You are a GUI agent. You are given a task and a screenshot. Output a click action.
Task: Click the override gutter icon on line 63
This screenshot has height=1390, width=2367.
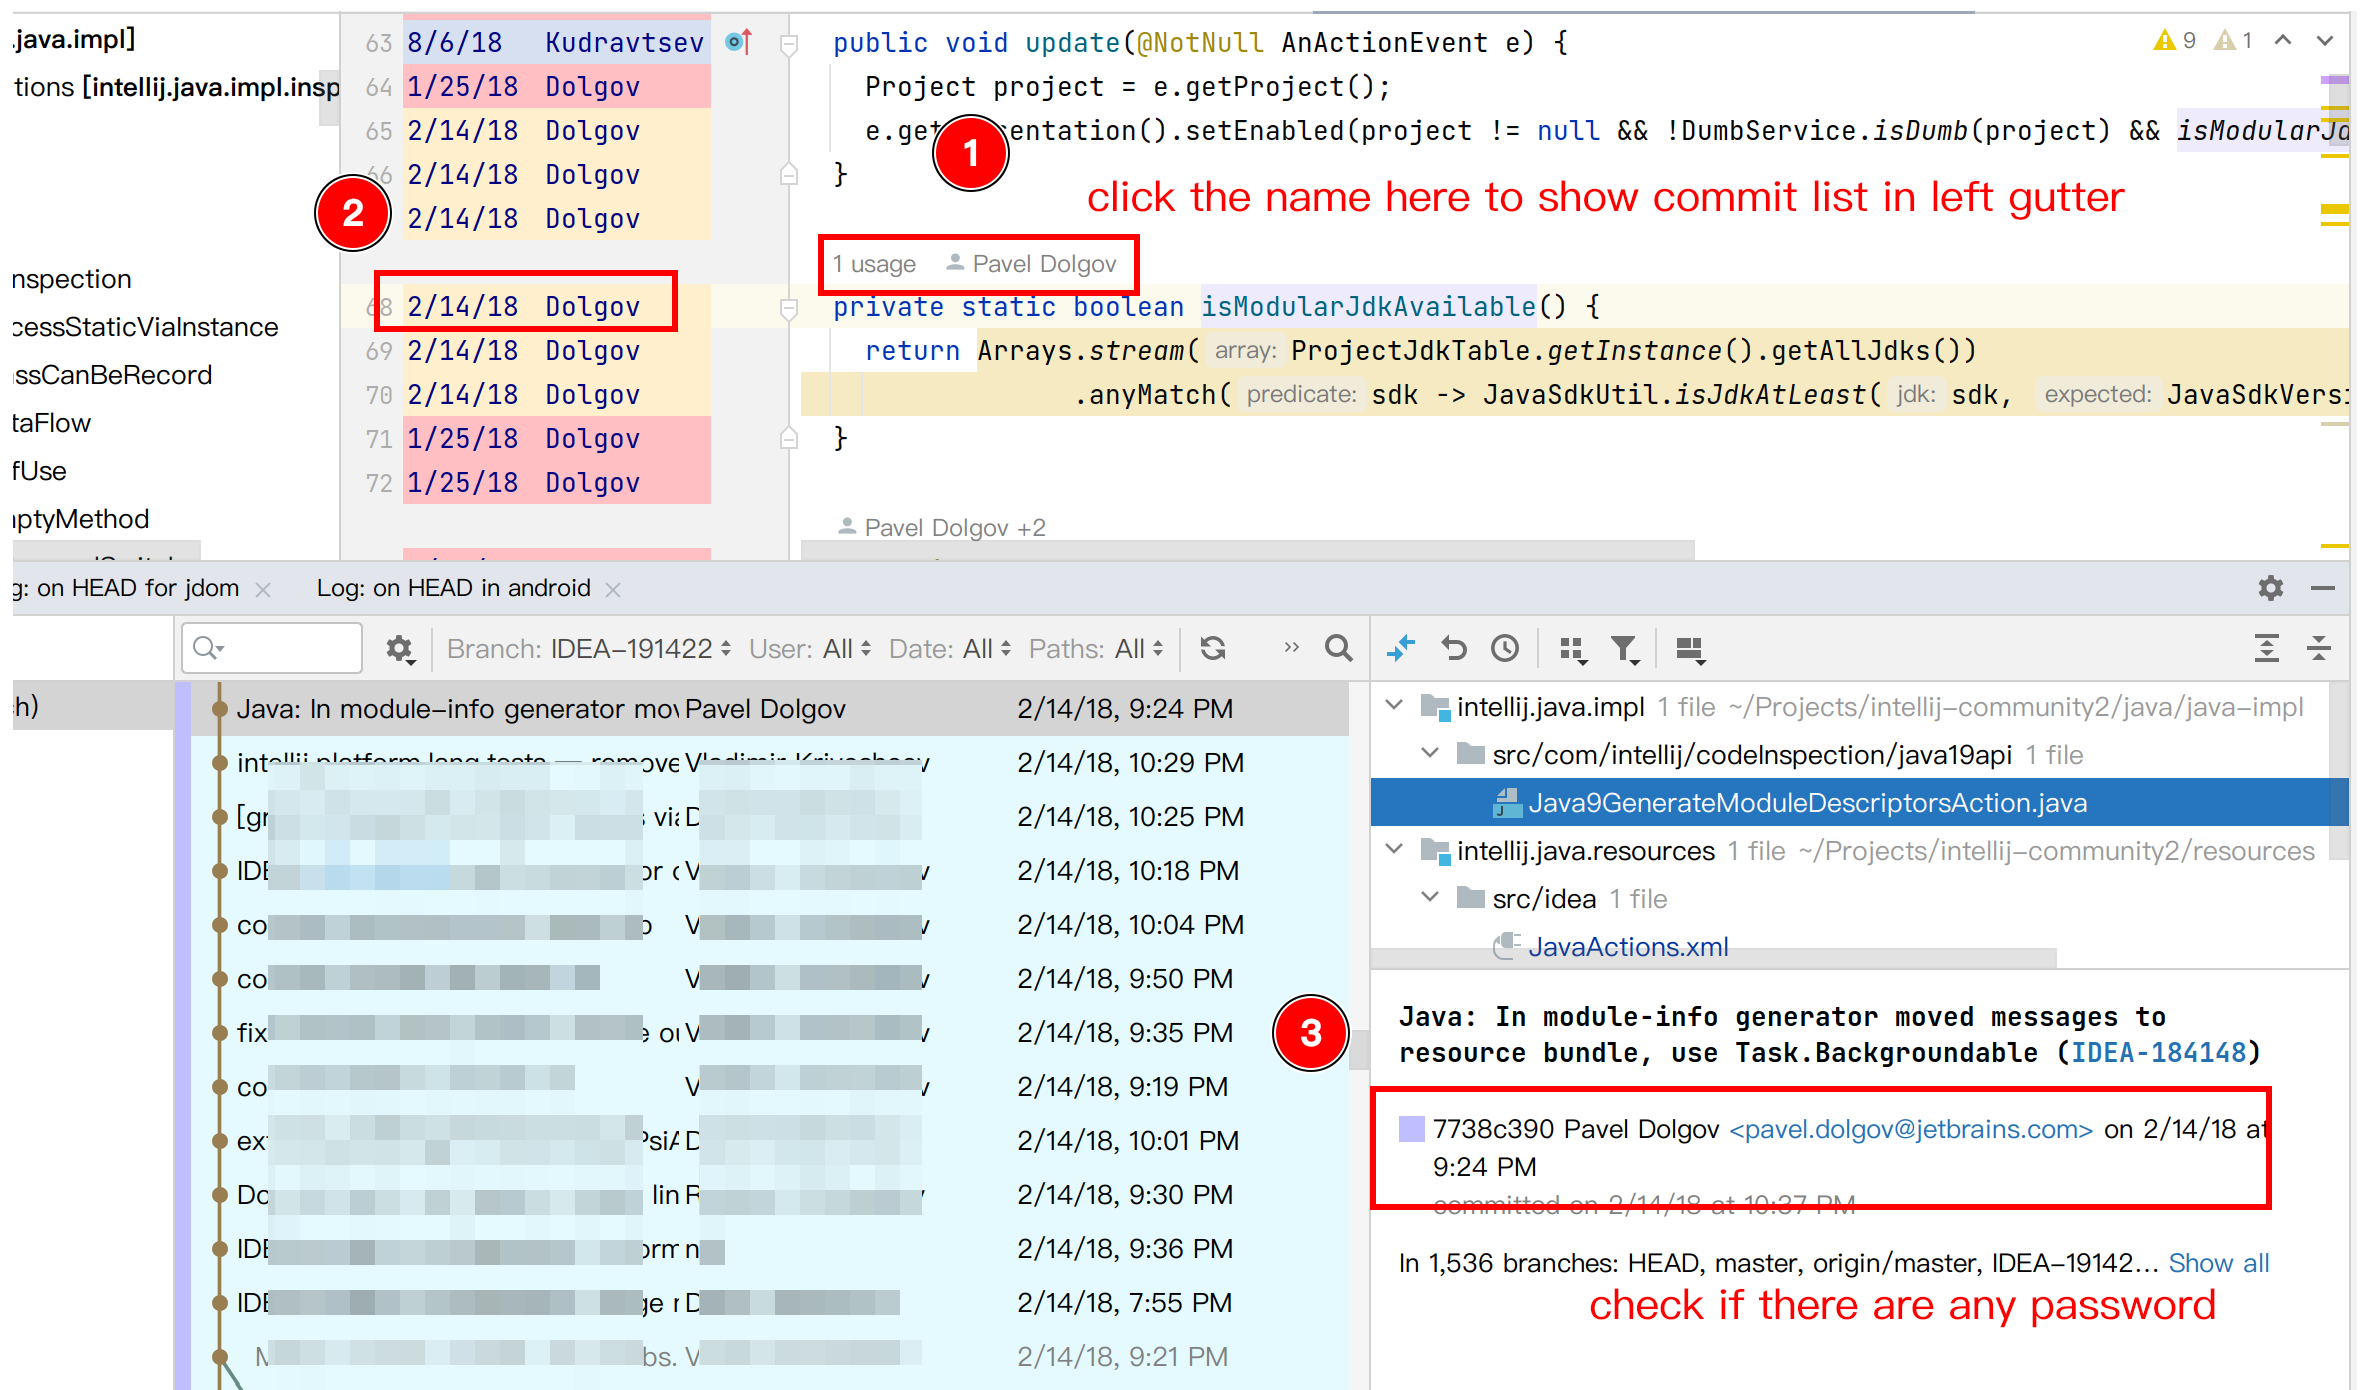coord(739,42)
